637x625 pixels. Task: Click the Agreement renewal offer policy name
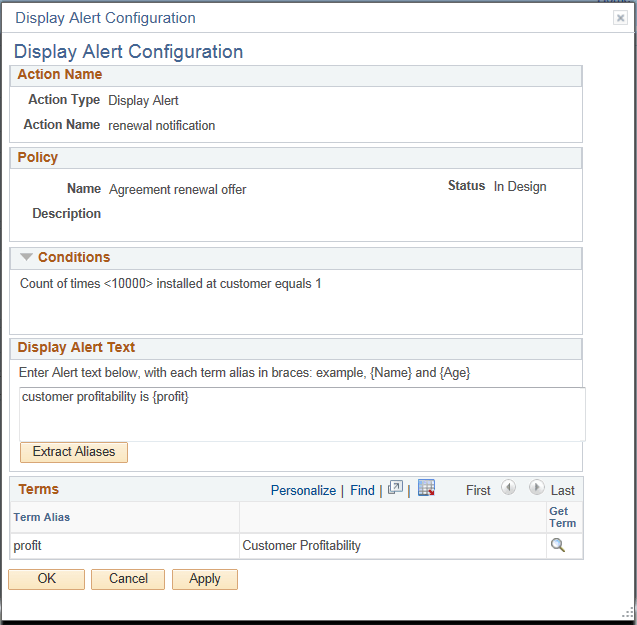point(178,189)
